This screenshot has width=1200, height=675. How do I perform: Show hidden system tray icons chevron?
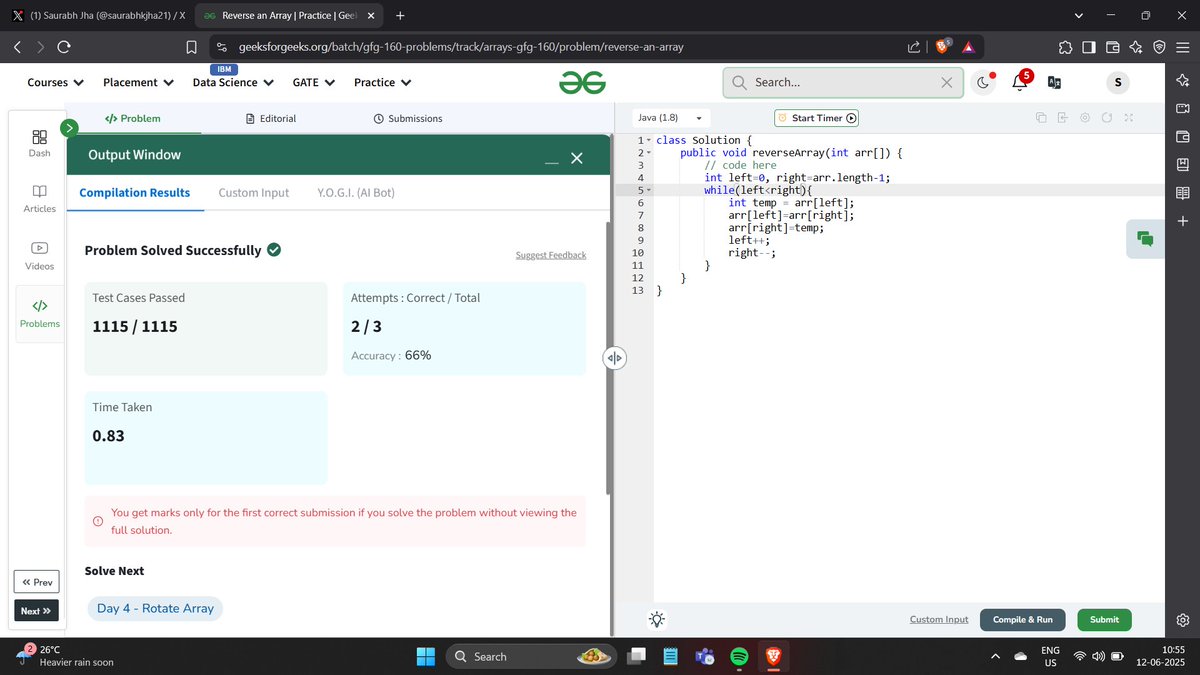tap(995, 657)
